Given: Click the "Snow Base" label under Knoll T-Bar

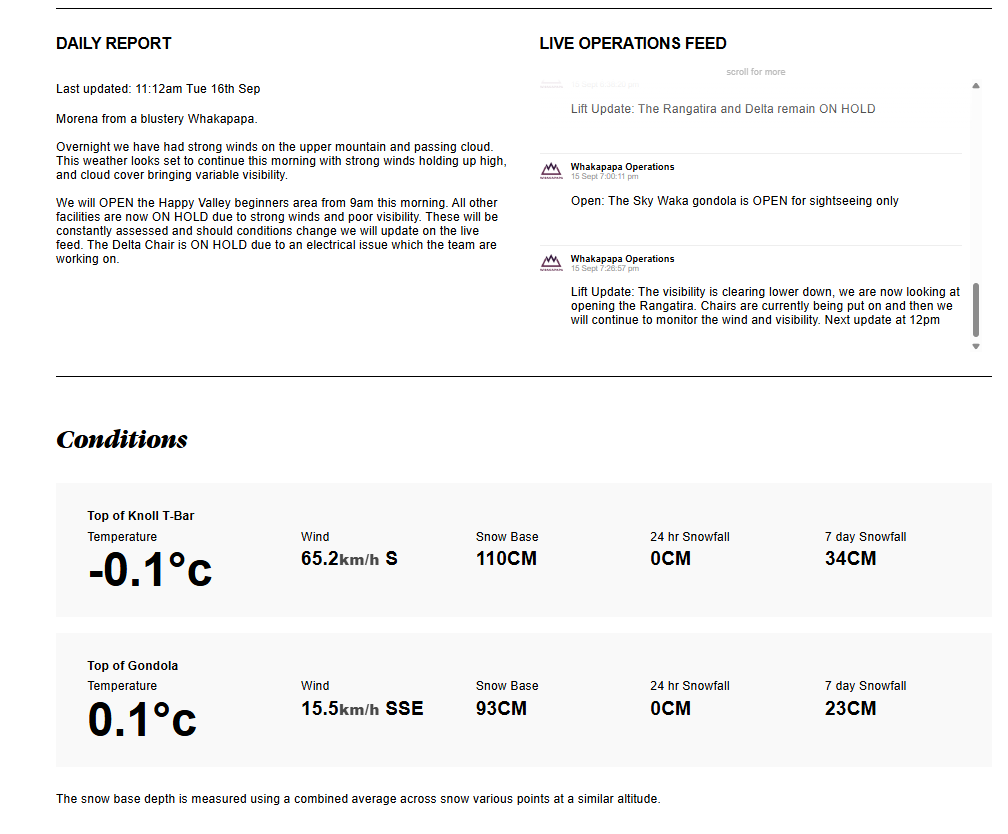Looking at the screenshot, I should [x=507, y=537].
